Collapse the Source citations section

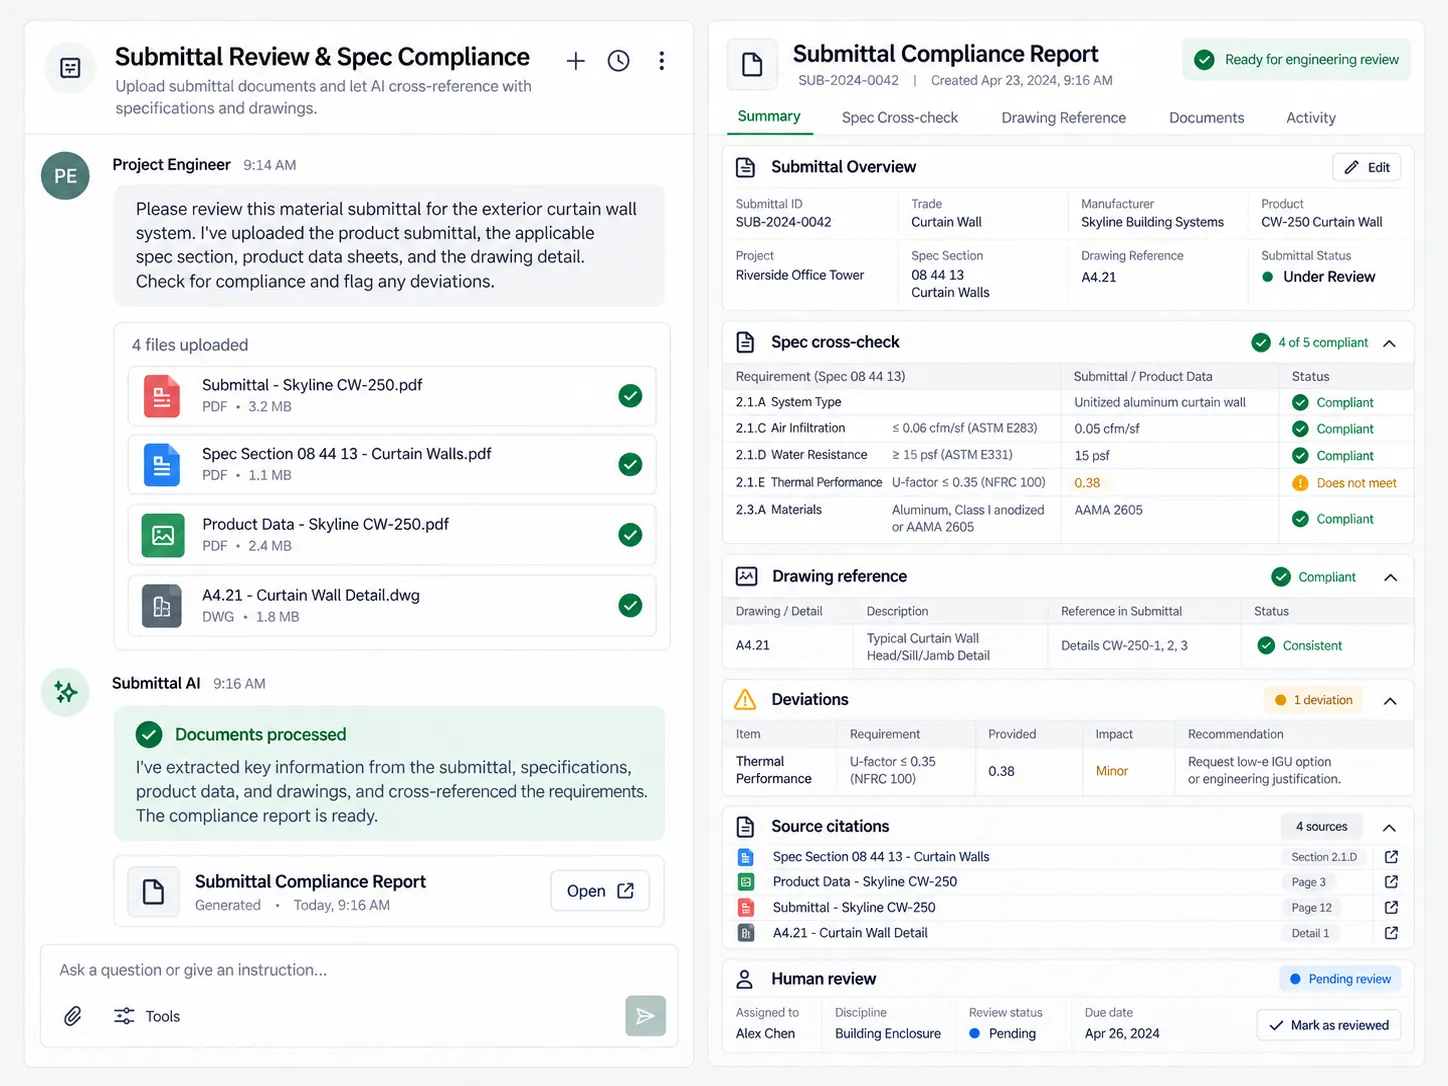pyautogui.click(x=1390, y=827)
